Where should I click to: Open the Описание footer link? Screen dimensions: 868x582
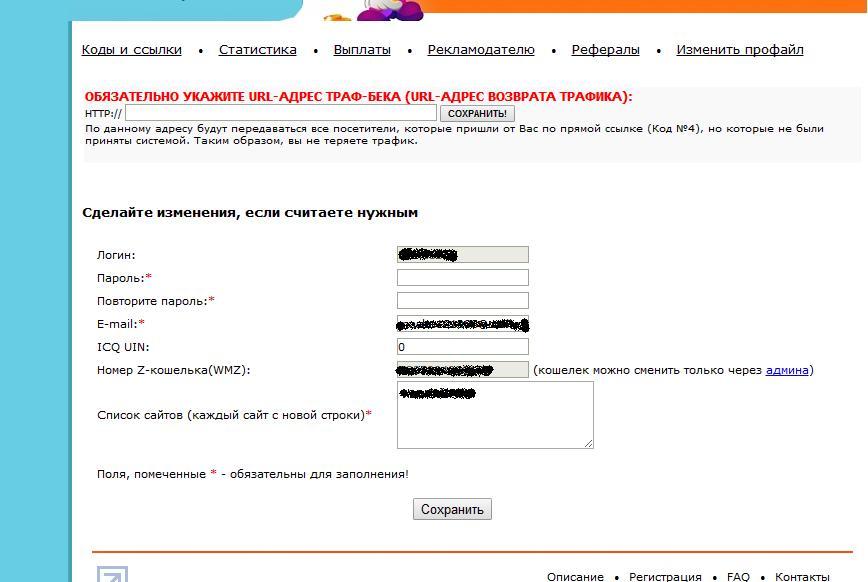coord(575,576)
